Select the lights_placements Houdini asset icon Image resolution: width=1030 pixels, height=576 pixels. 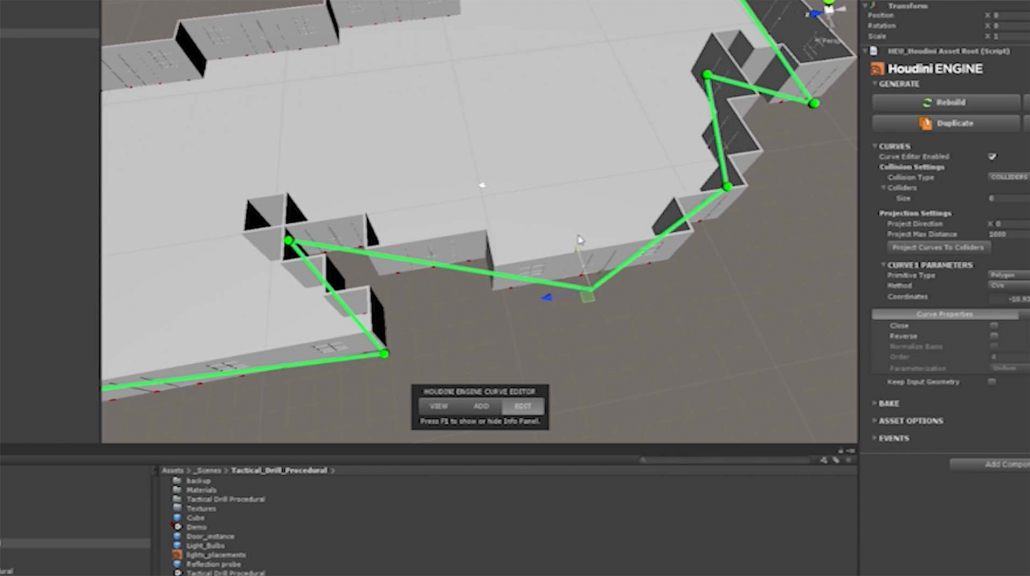point(176,555)
